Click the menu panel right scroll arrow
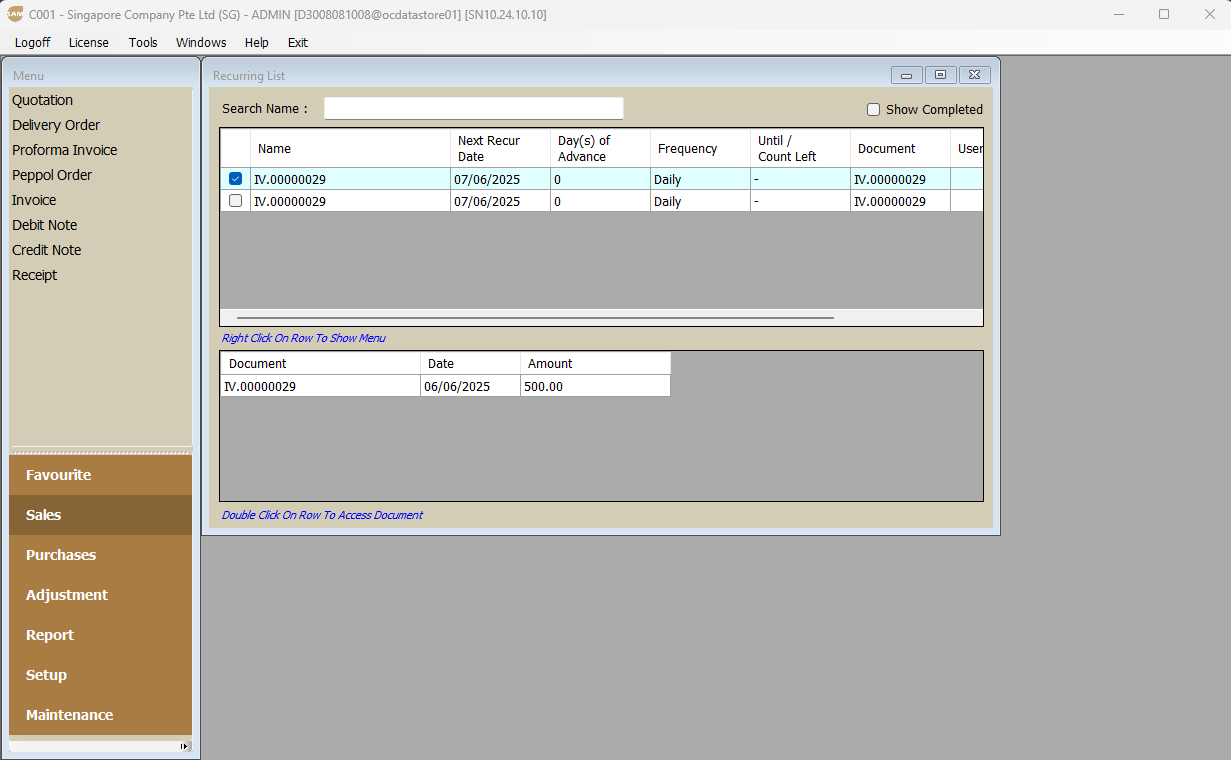Viewport: 1231px width, 760px height. (x=184, y=746)
